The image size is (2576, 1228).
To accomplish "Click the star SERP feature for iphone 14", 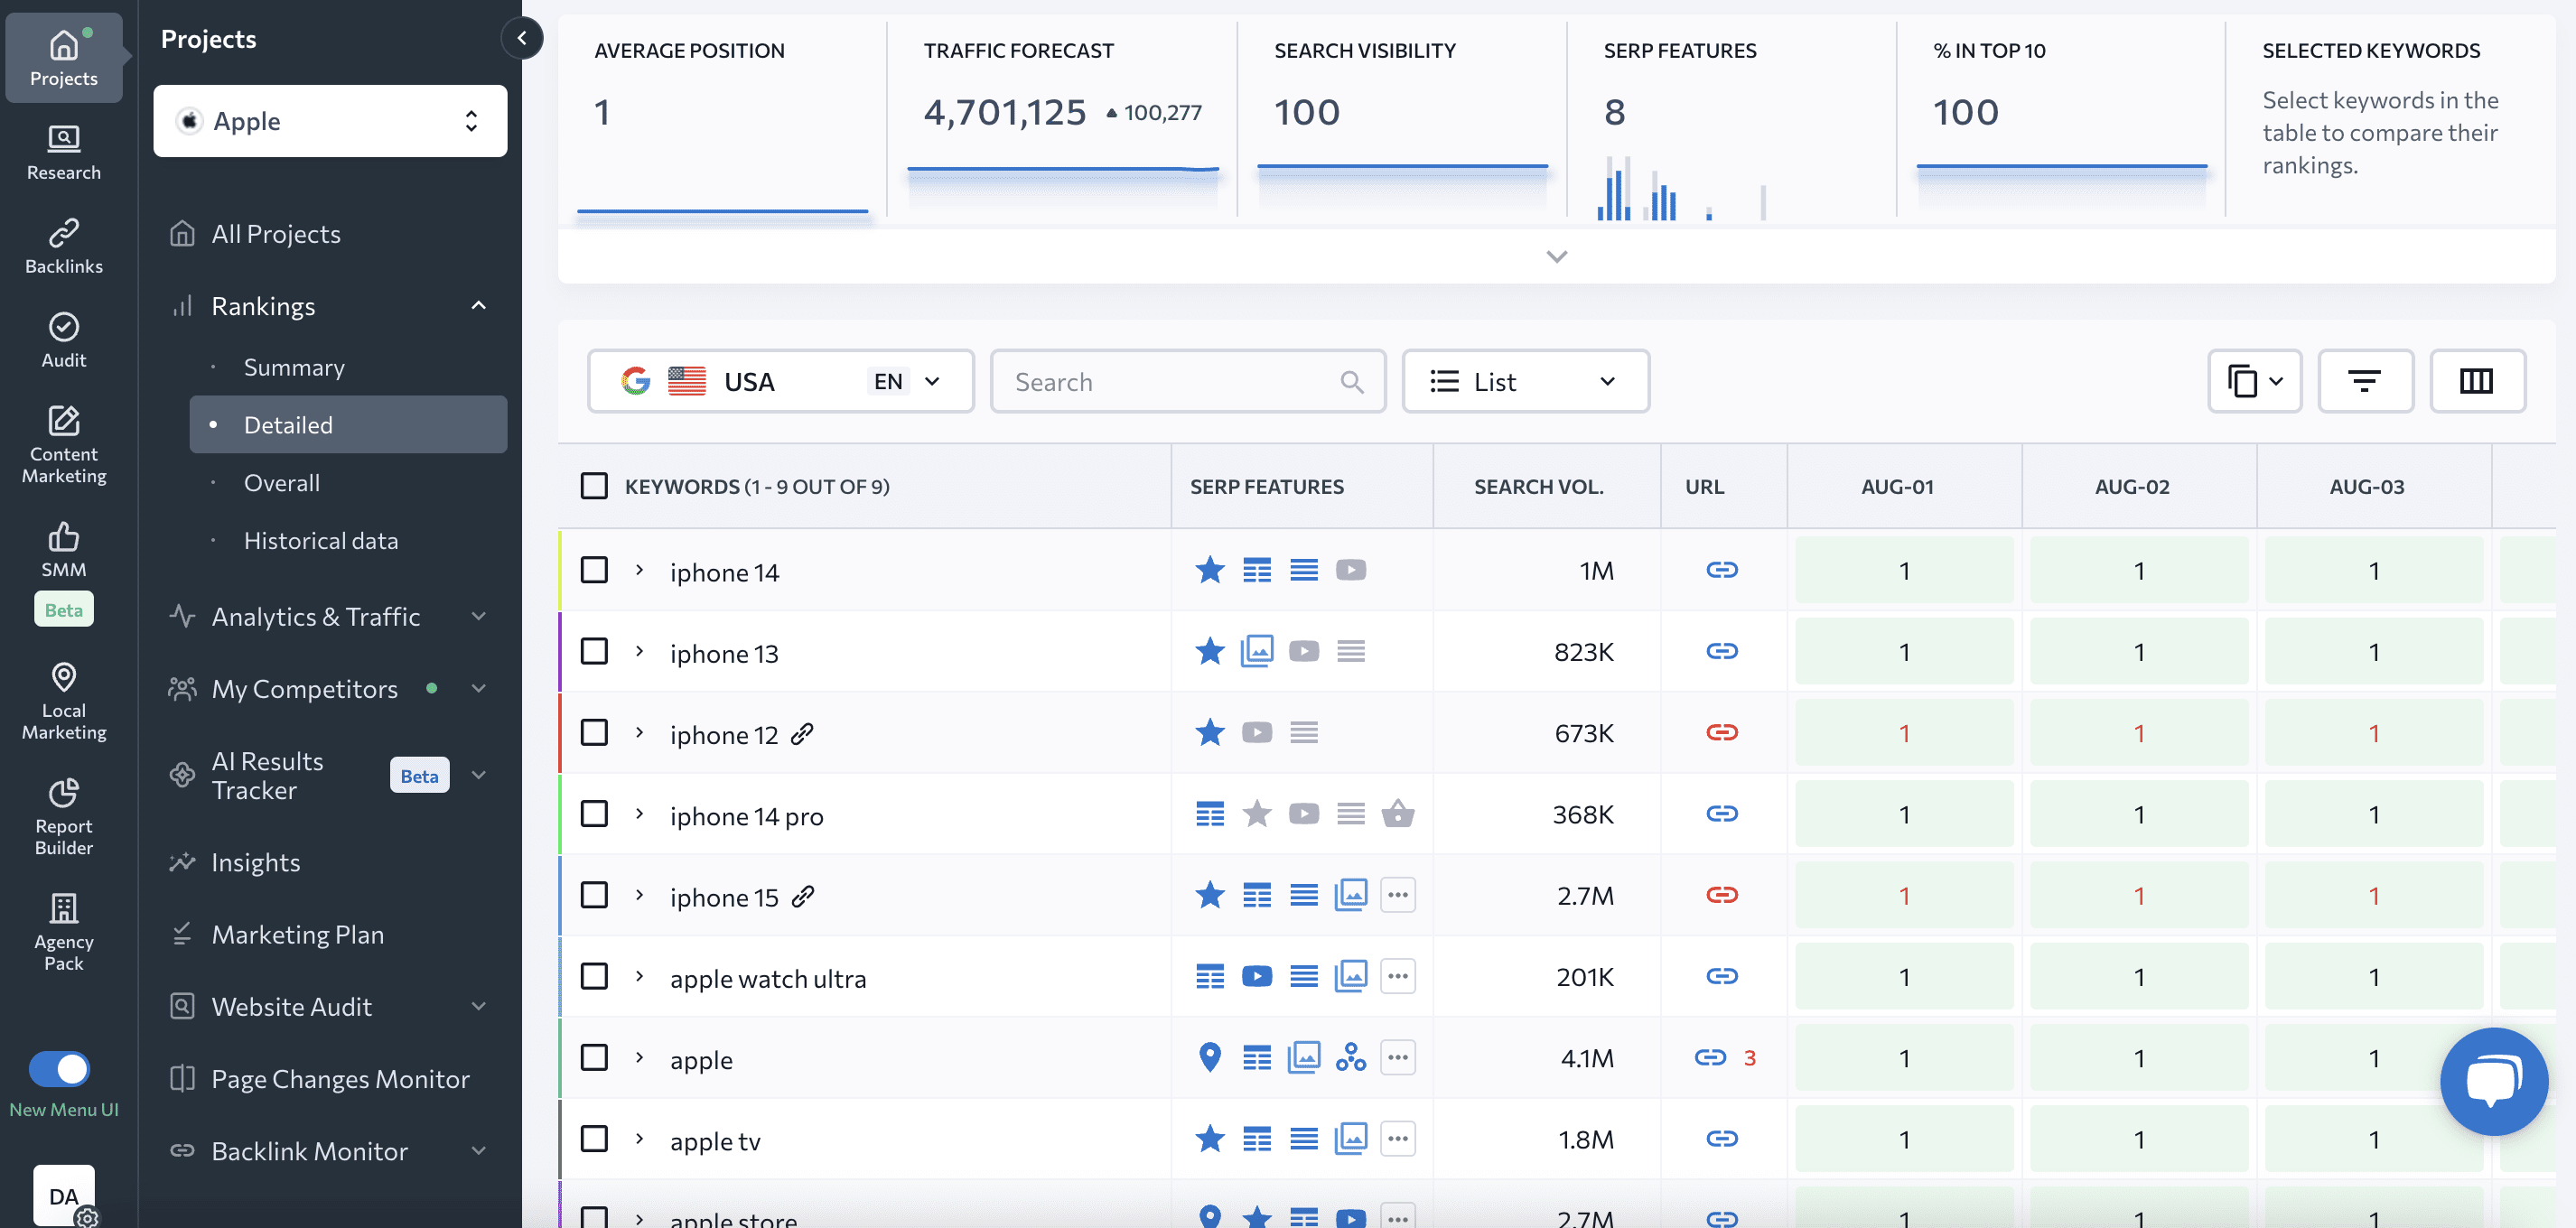I will [1209, 570].
